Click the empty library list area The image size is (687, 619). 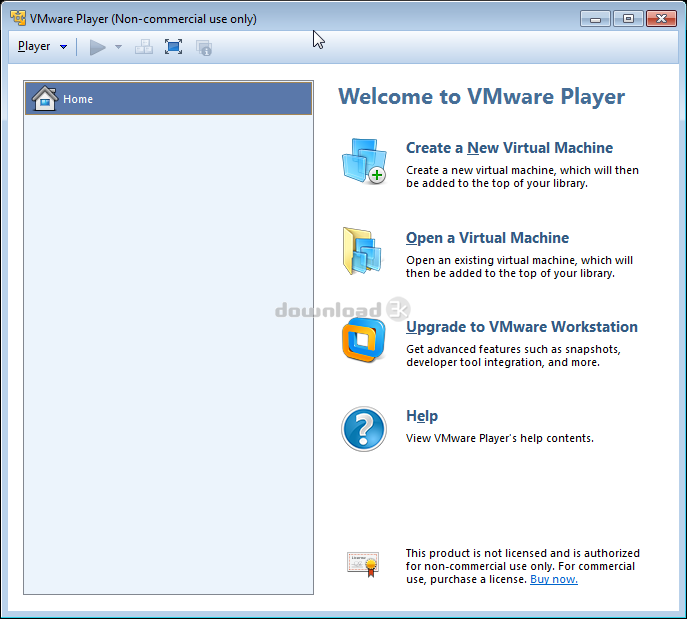(x=168, y=350)
